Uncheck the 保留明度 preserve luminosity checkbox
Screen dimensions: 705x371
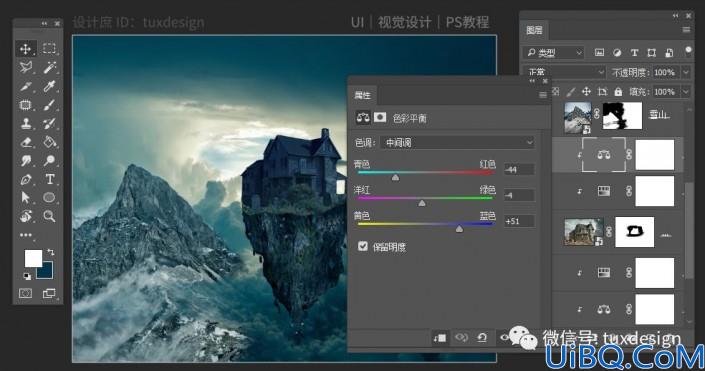pyautogui.click(x=363, y=246)
